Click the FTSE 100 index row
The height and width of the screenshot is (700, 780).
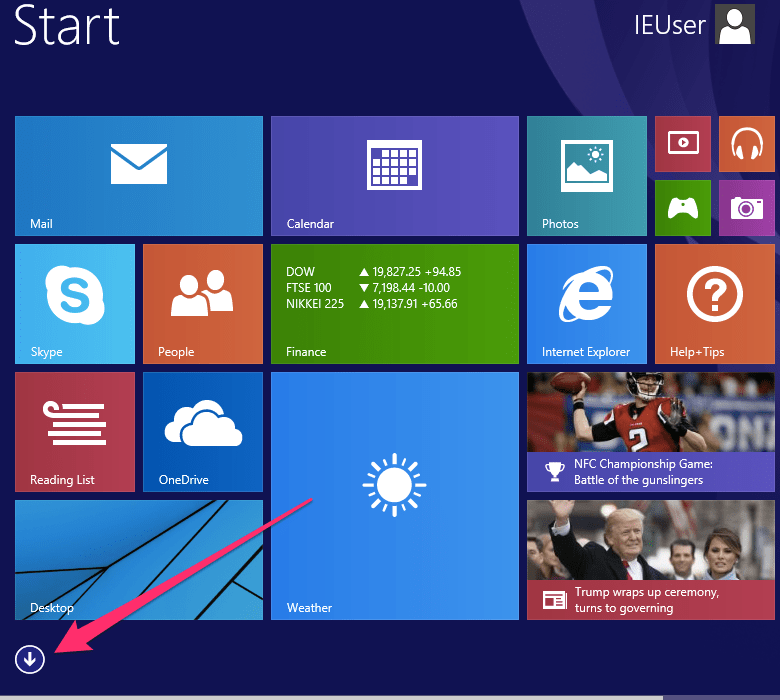click(x=368, y=288)
